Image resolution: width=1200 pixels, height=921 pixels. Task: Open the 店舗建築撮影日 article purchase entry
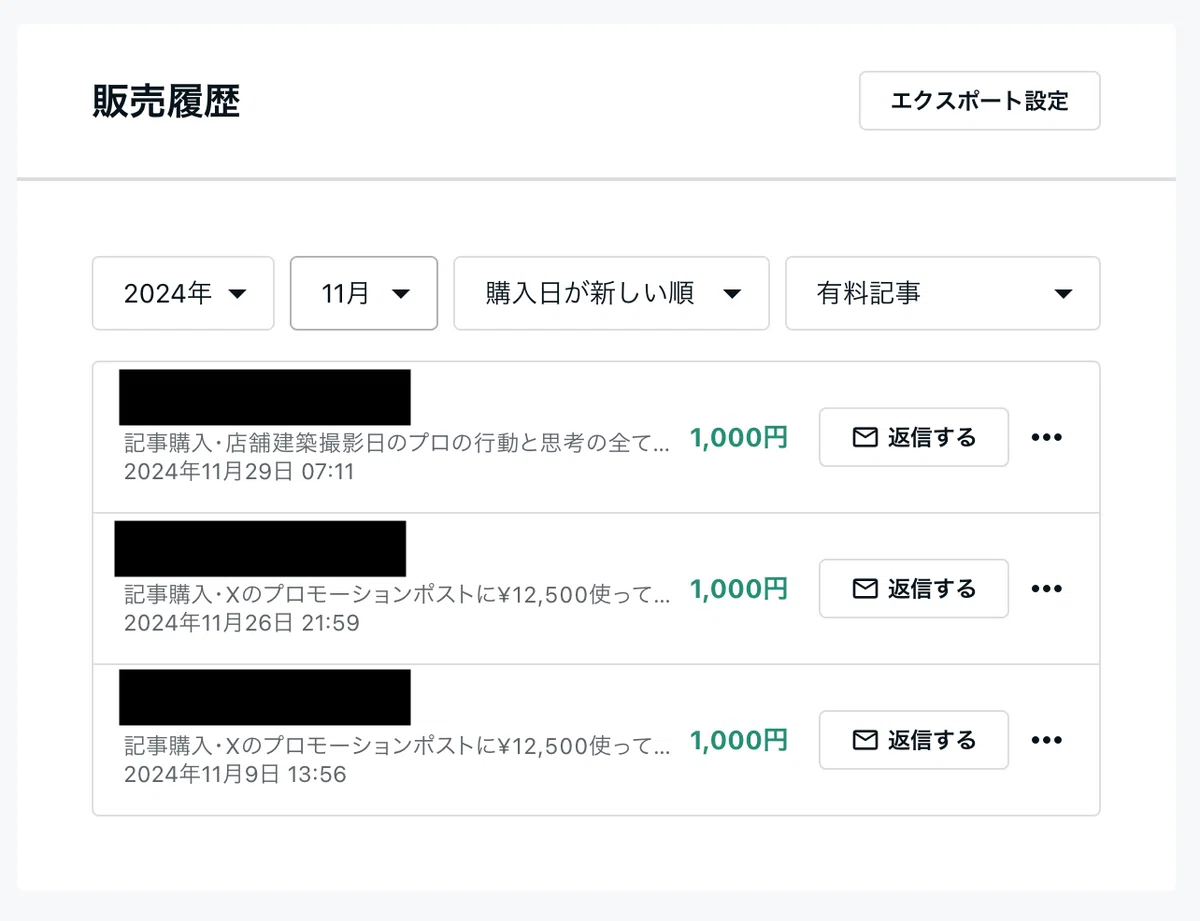[397, 443]
